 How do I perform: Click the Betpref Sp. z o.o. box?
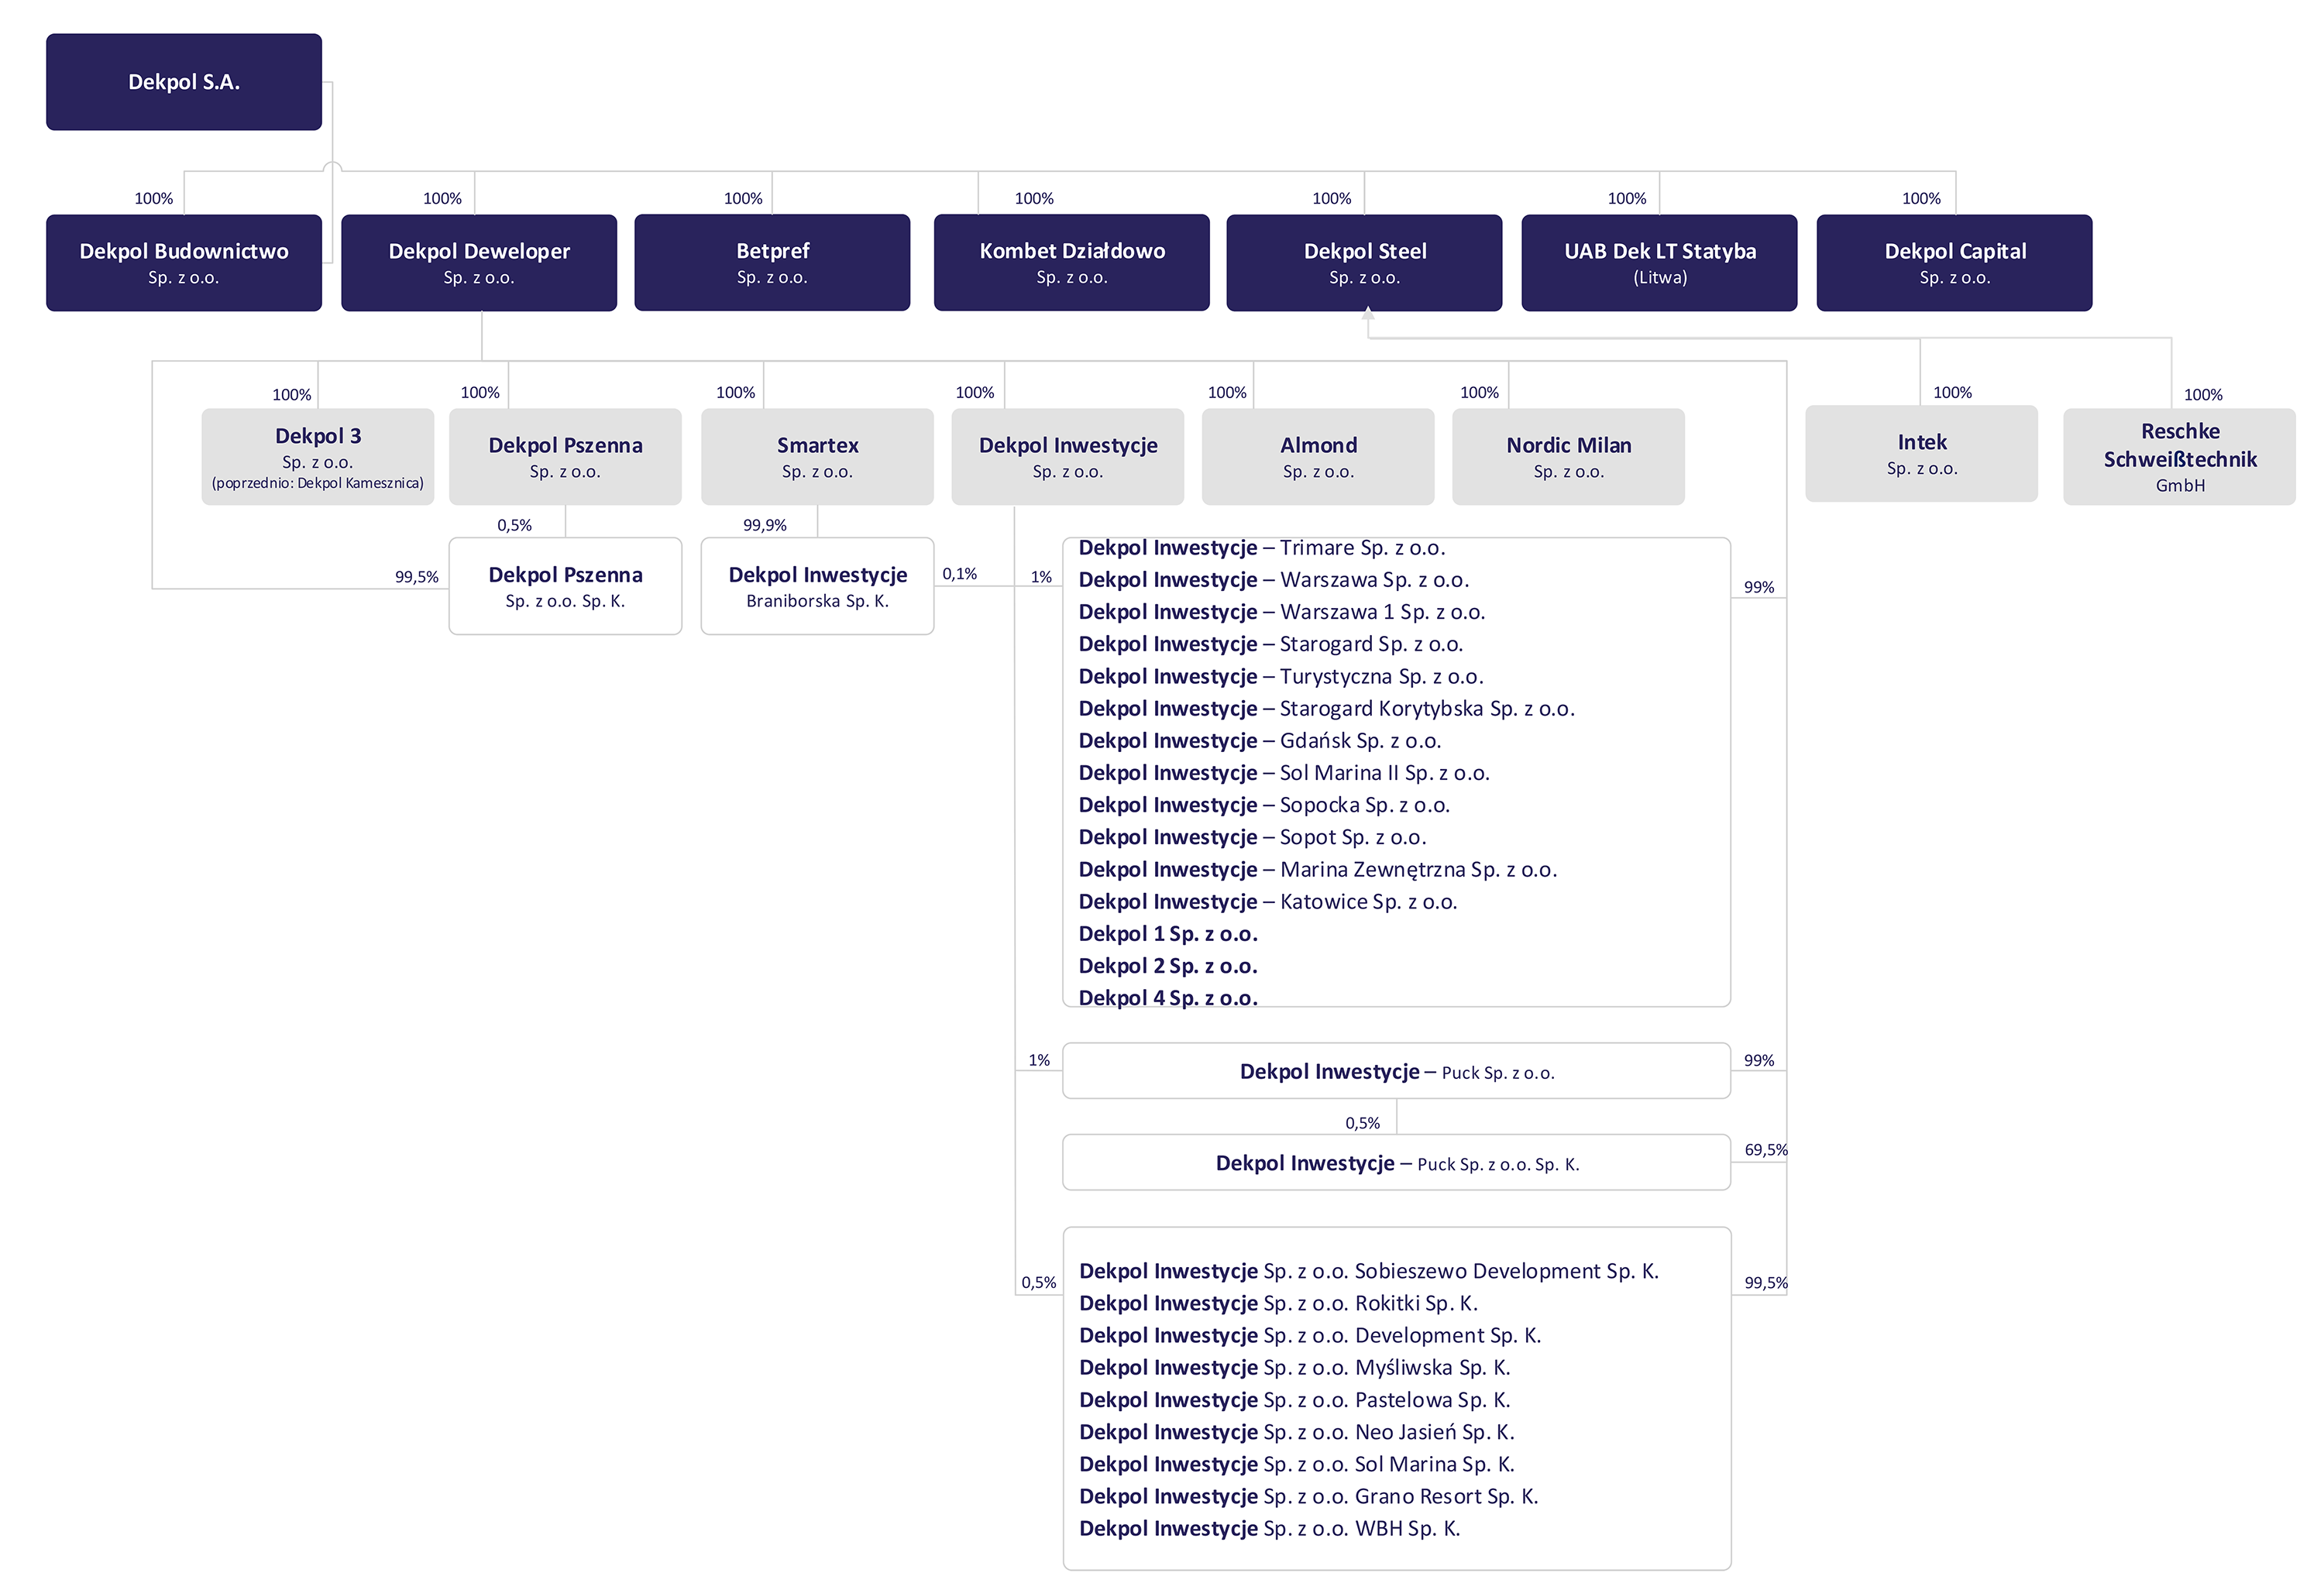click(x=772, y=263)
